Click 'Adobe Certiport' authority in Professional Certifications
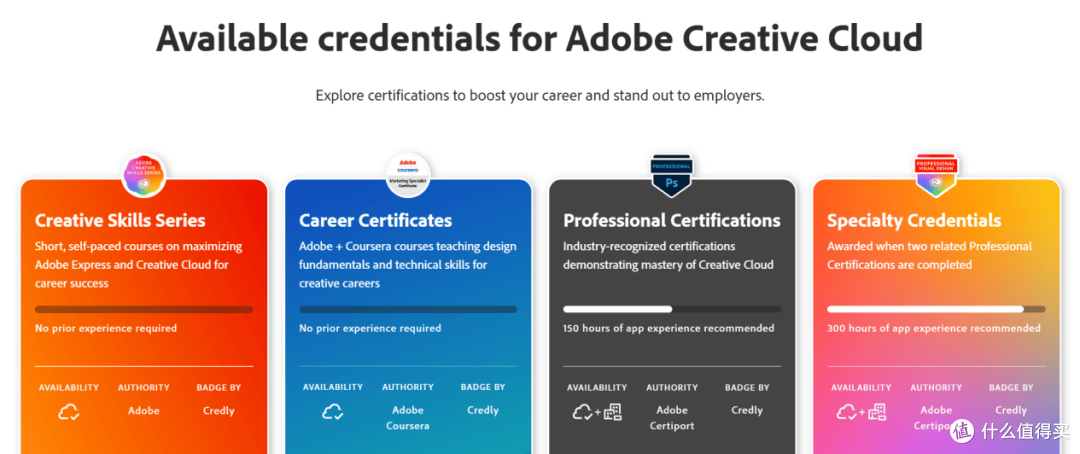The image size is (1080, 454). (672, 417)
